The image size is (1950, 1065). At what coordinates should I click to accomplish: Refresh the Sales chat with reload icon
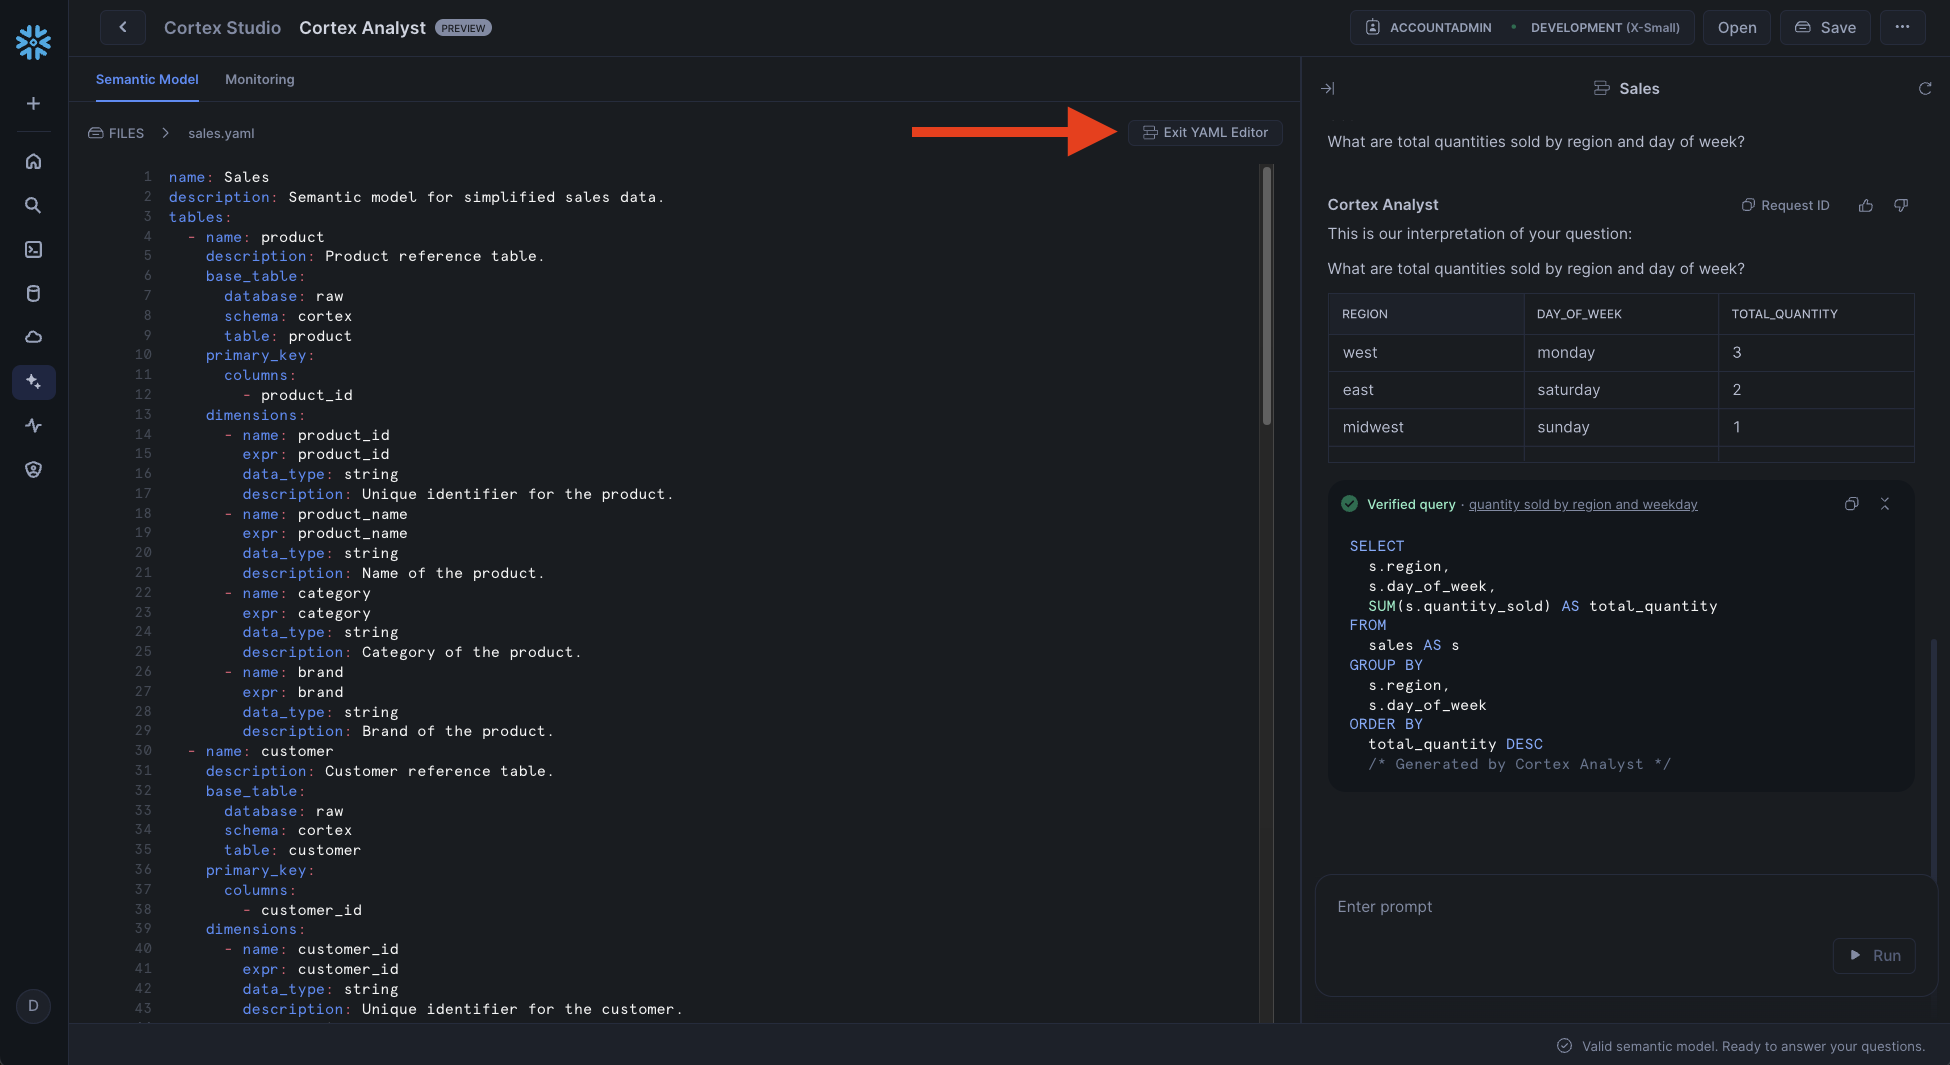tap(1924, 88)
